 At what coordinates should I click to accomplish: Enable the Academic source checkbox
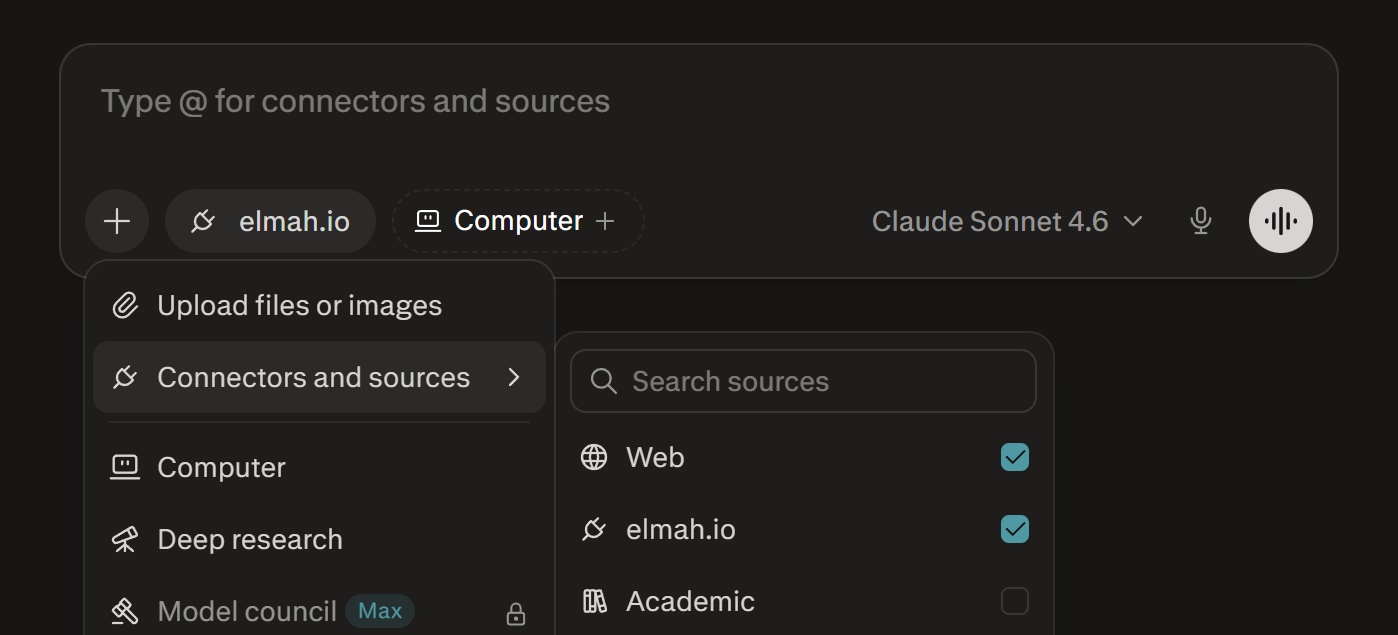click(1014, 601)
